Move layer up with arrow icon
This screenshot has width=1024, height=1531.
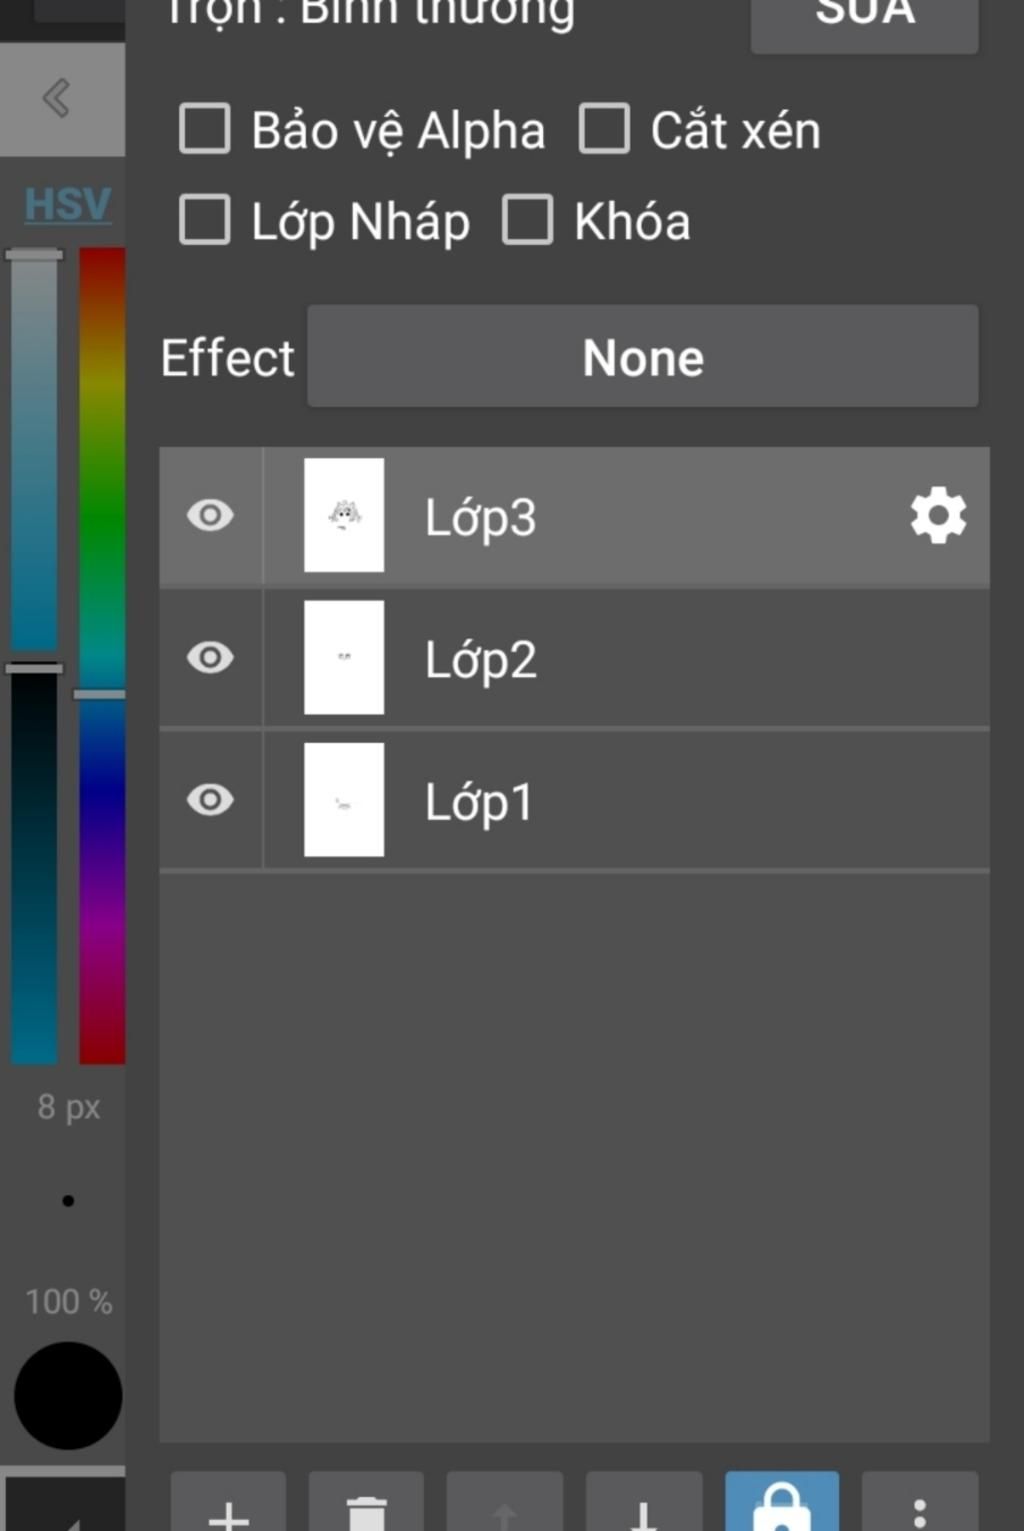[504, 1501]
